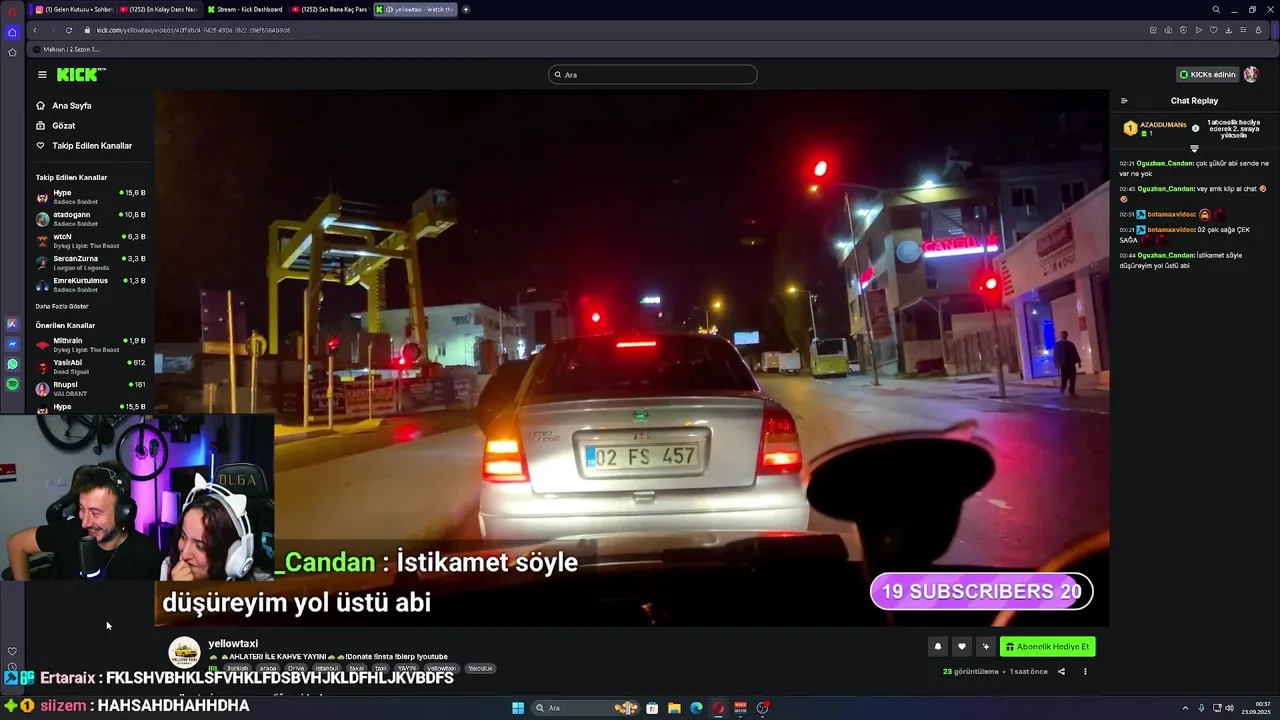Viewport: 1280px width, 720px height.
Task: Click the Yolculuk tag
Action: coord(480,668)
